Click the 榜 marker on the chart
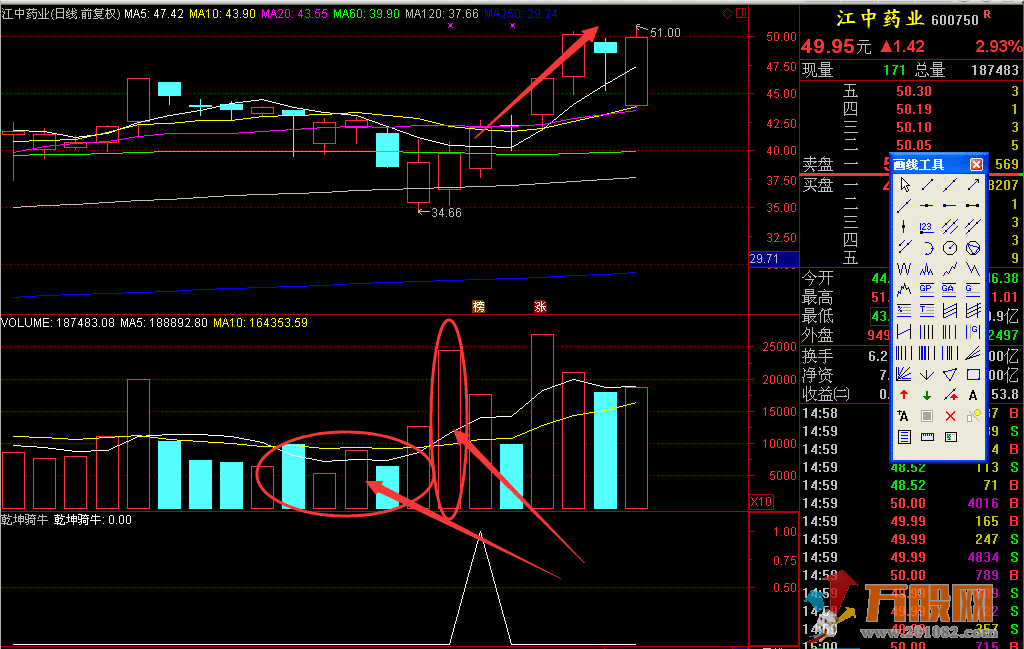This screenshot has height=649, width=1024. [x=479, y=306]
